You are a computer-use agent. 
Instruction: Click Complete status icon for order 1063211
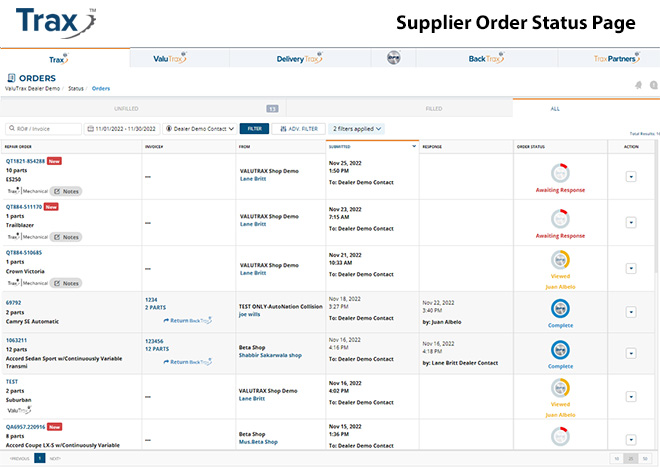(x=560, y=350)
